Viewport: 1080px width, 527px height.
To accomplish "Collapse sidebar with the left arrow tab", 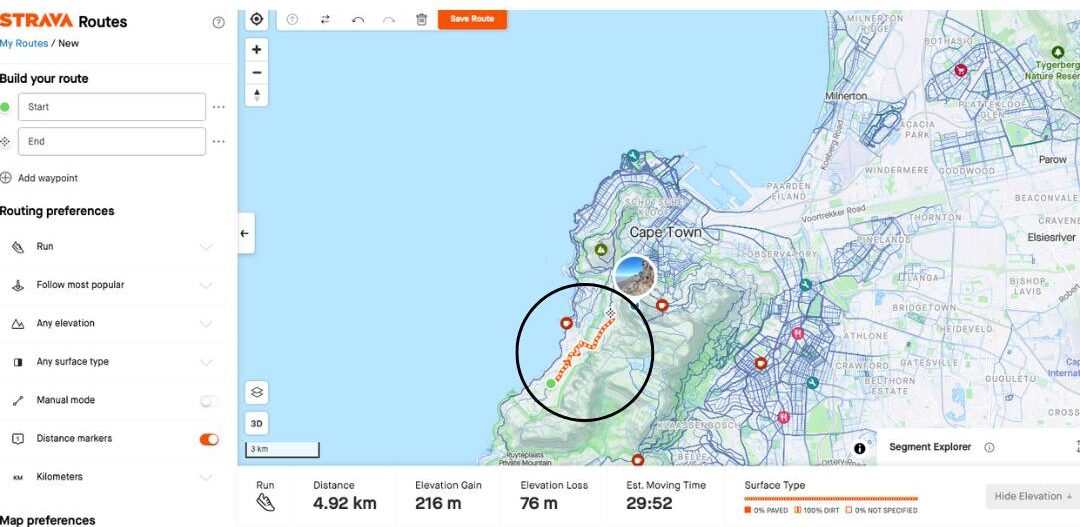I will tap(245, 233).
